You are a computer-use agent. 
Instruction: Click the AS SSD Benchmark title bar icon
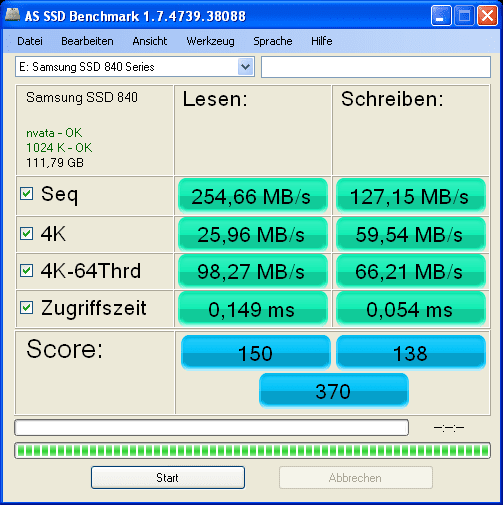click(13, 15)
